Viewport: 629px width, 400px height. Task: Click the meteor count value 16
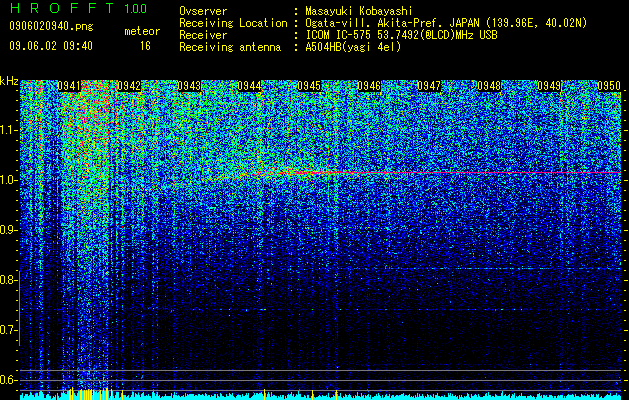point(145,46)
